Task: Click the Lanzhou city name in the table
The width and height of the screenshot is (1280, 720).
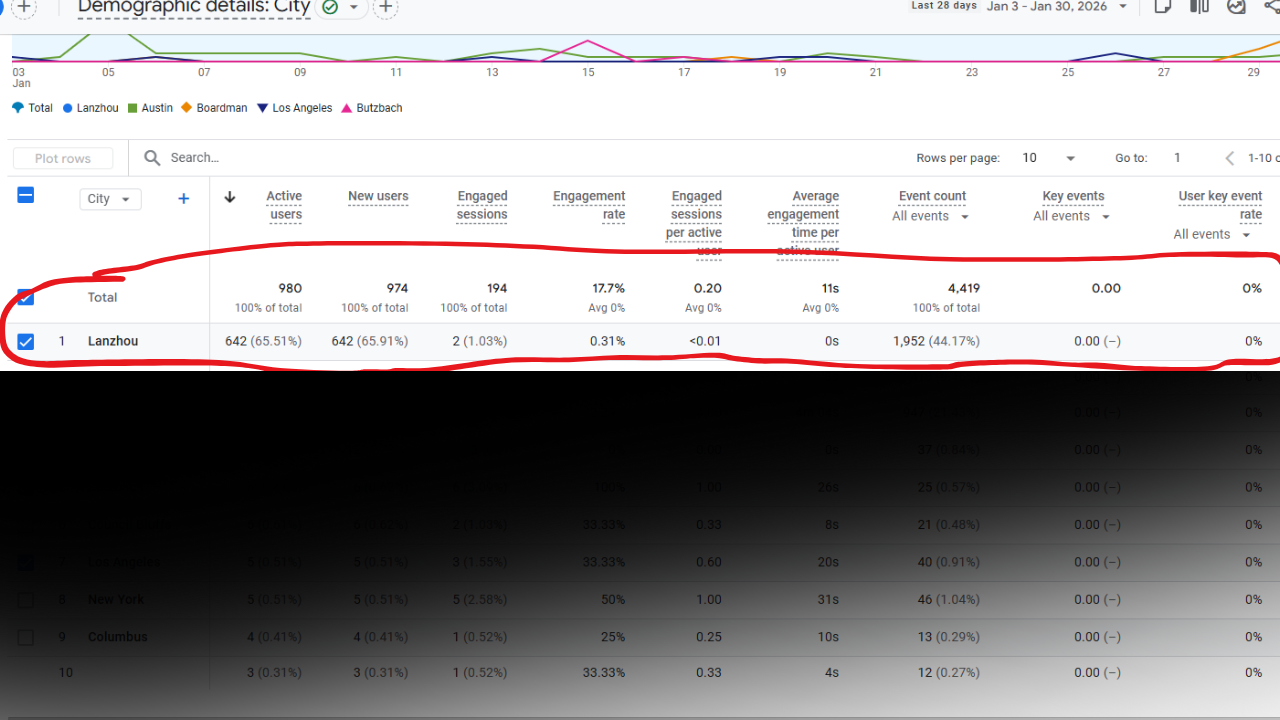Action: point(113,341)
